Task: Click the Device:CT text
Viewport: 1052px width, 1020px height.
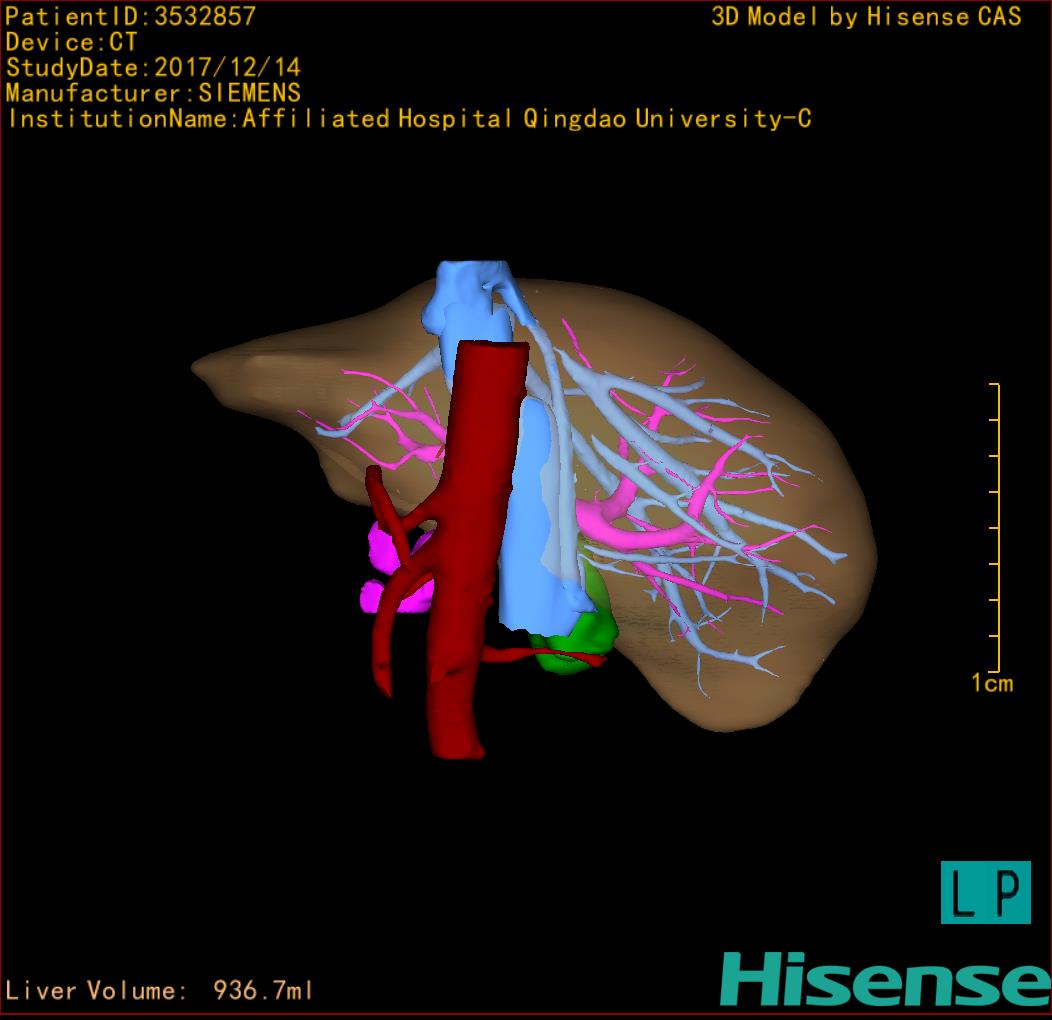Action: (71, 42)
